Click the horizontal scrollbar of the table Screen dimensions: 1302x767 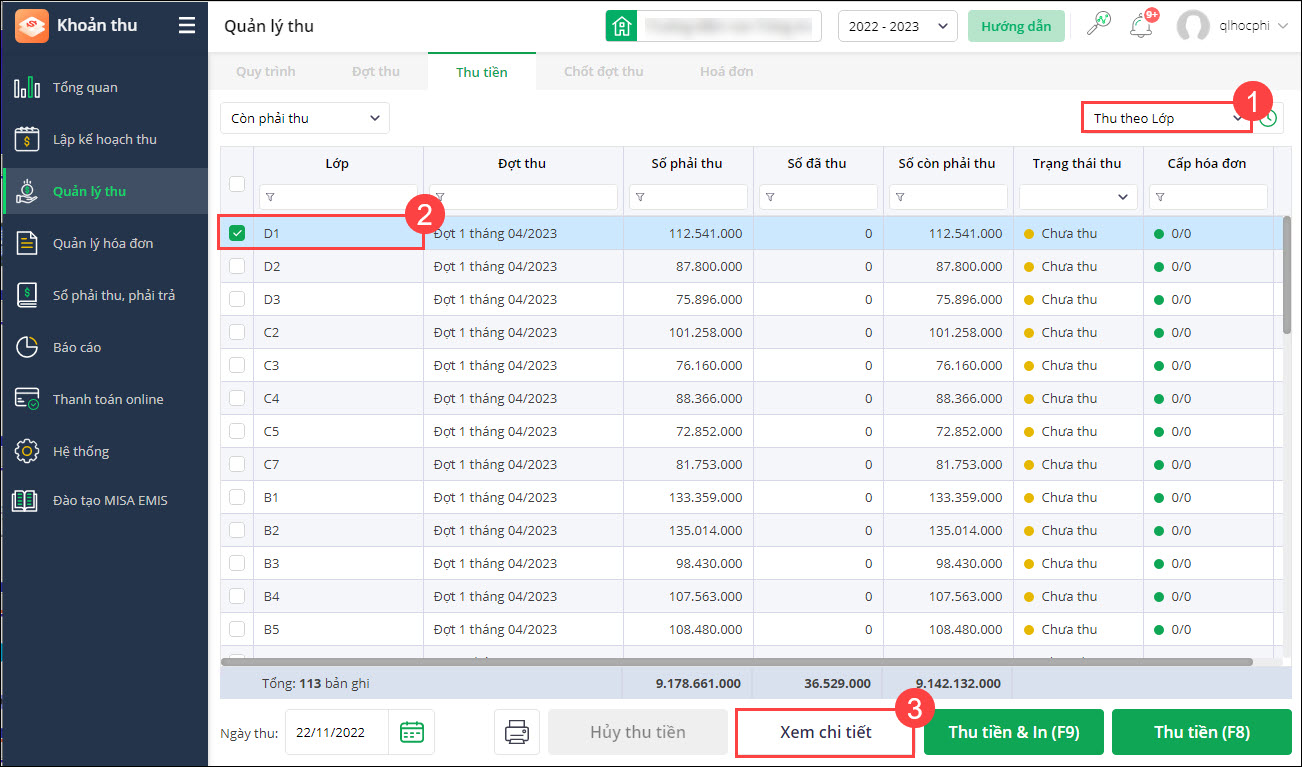point(737,661)
